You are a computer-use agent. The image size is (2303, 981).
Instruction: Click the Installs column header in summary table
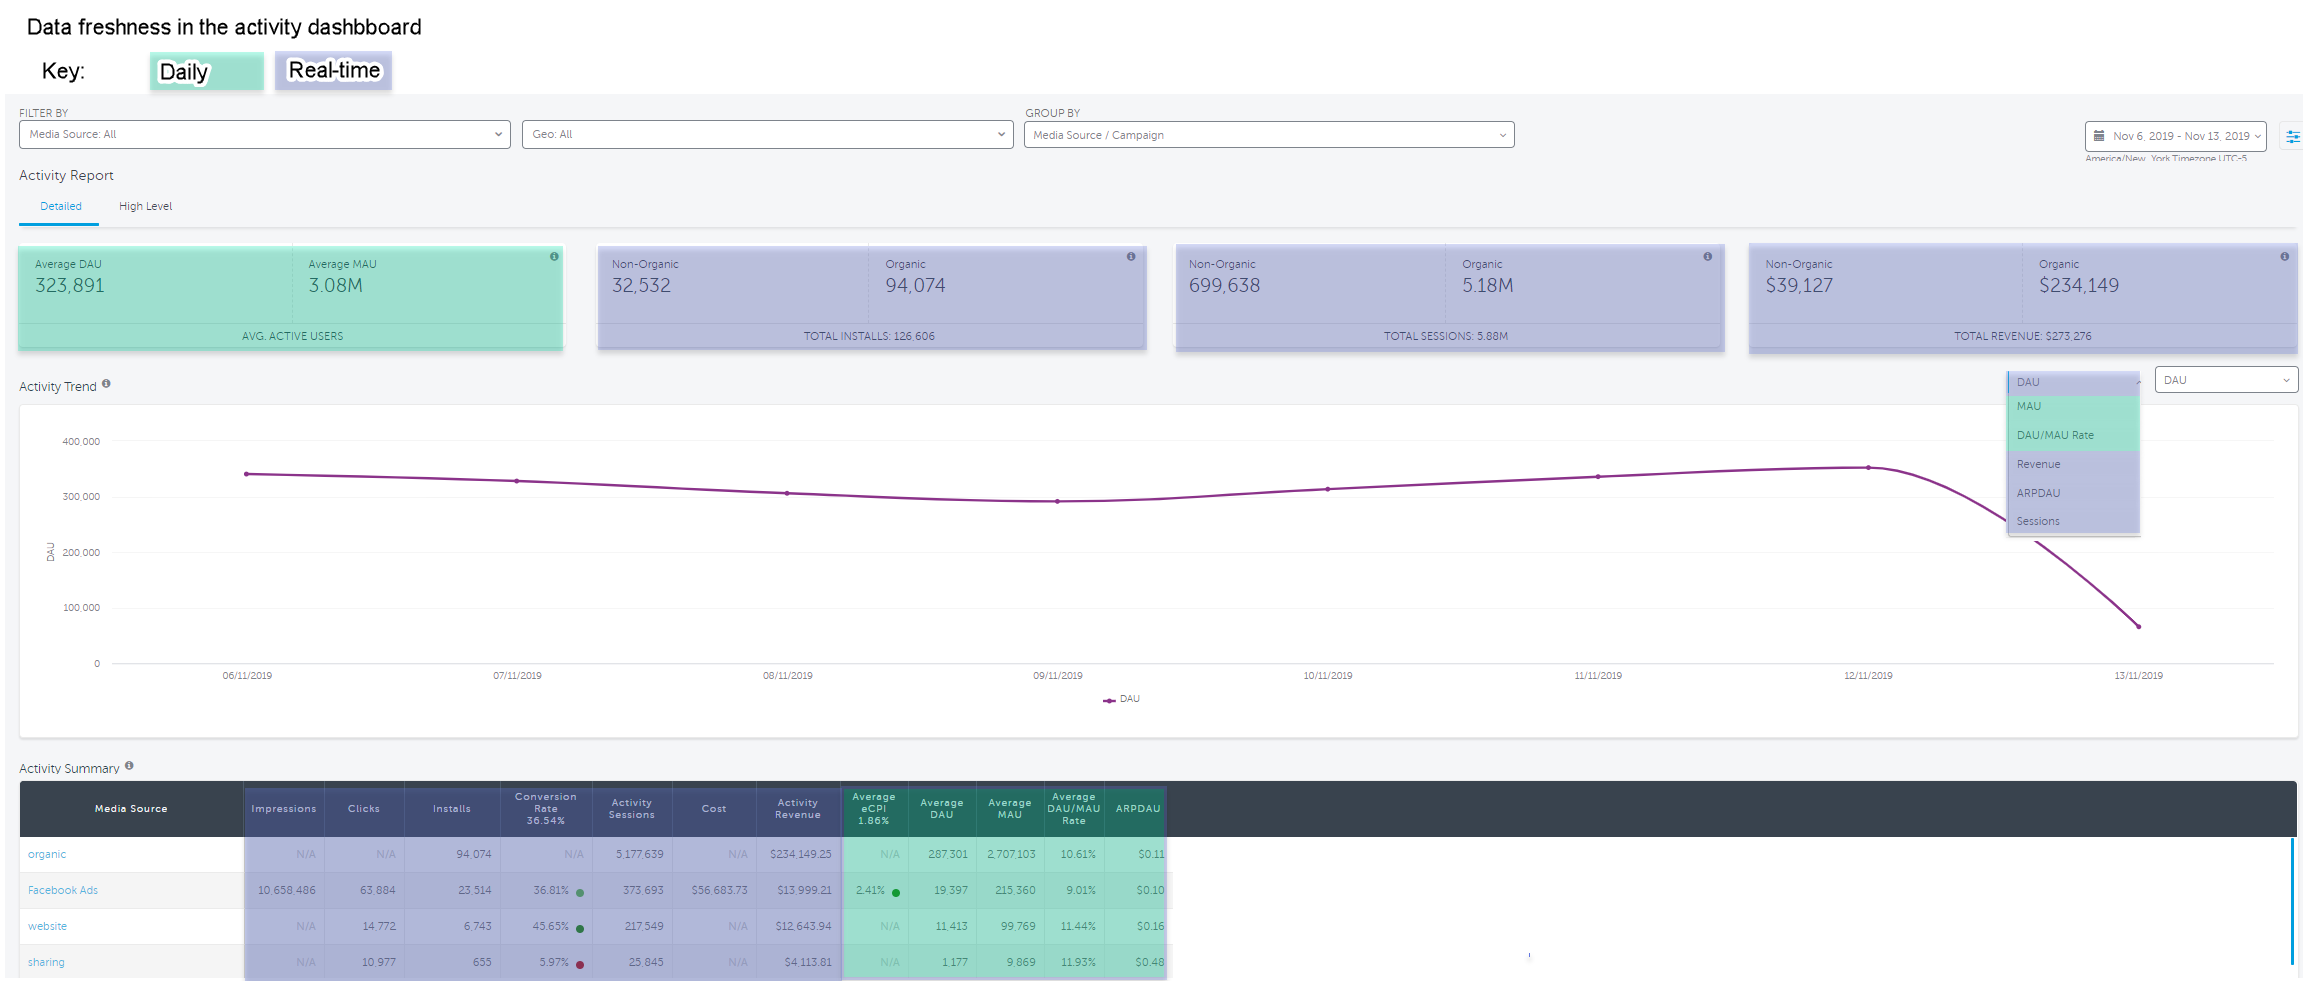tap(452, 809)
